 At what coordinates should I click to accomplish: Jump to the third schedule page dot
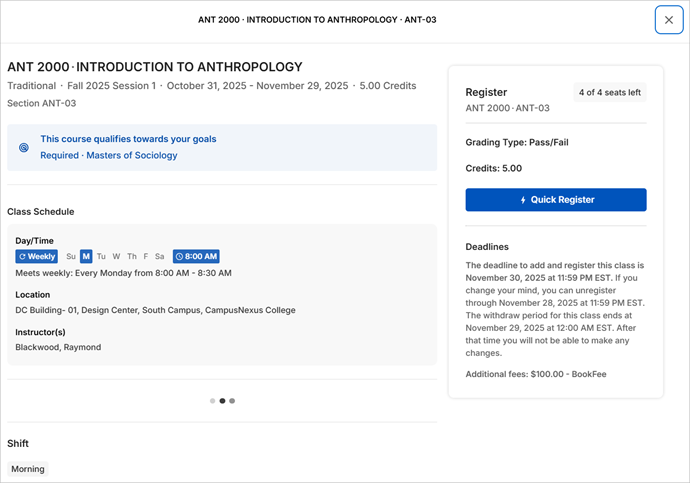[x=232, y=400]
